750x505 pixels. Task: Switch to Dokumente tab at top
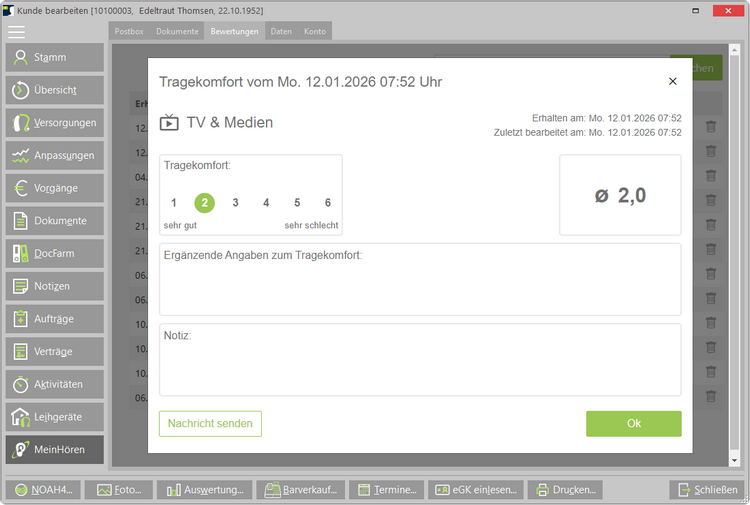tap(177, 31)
